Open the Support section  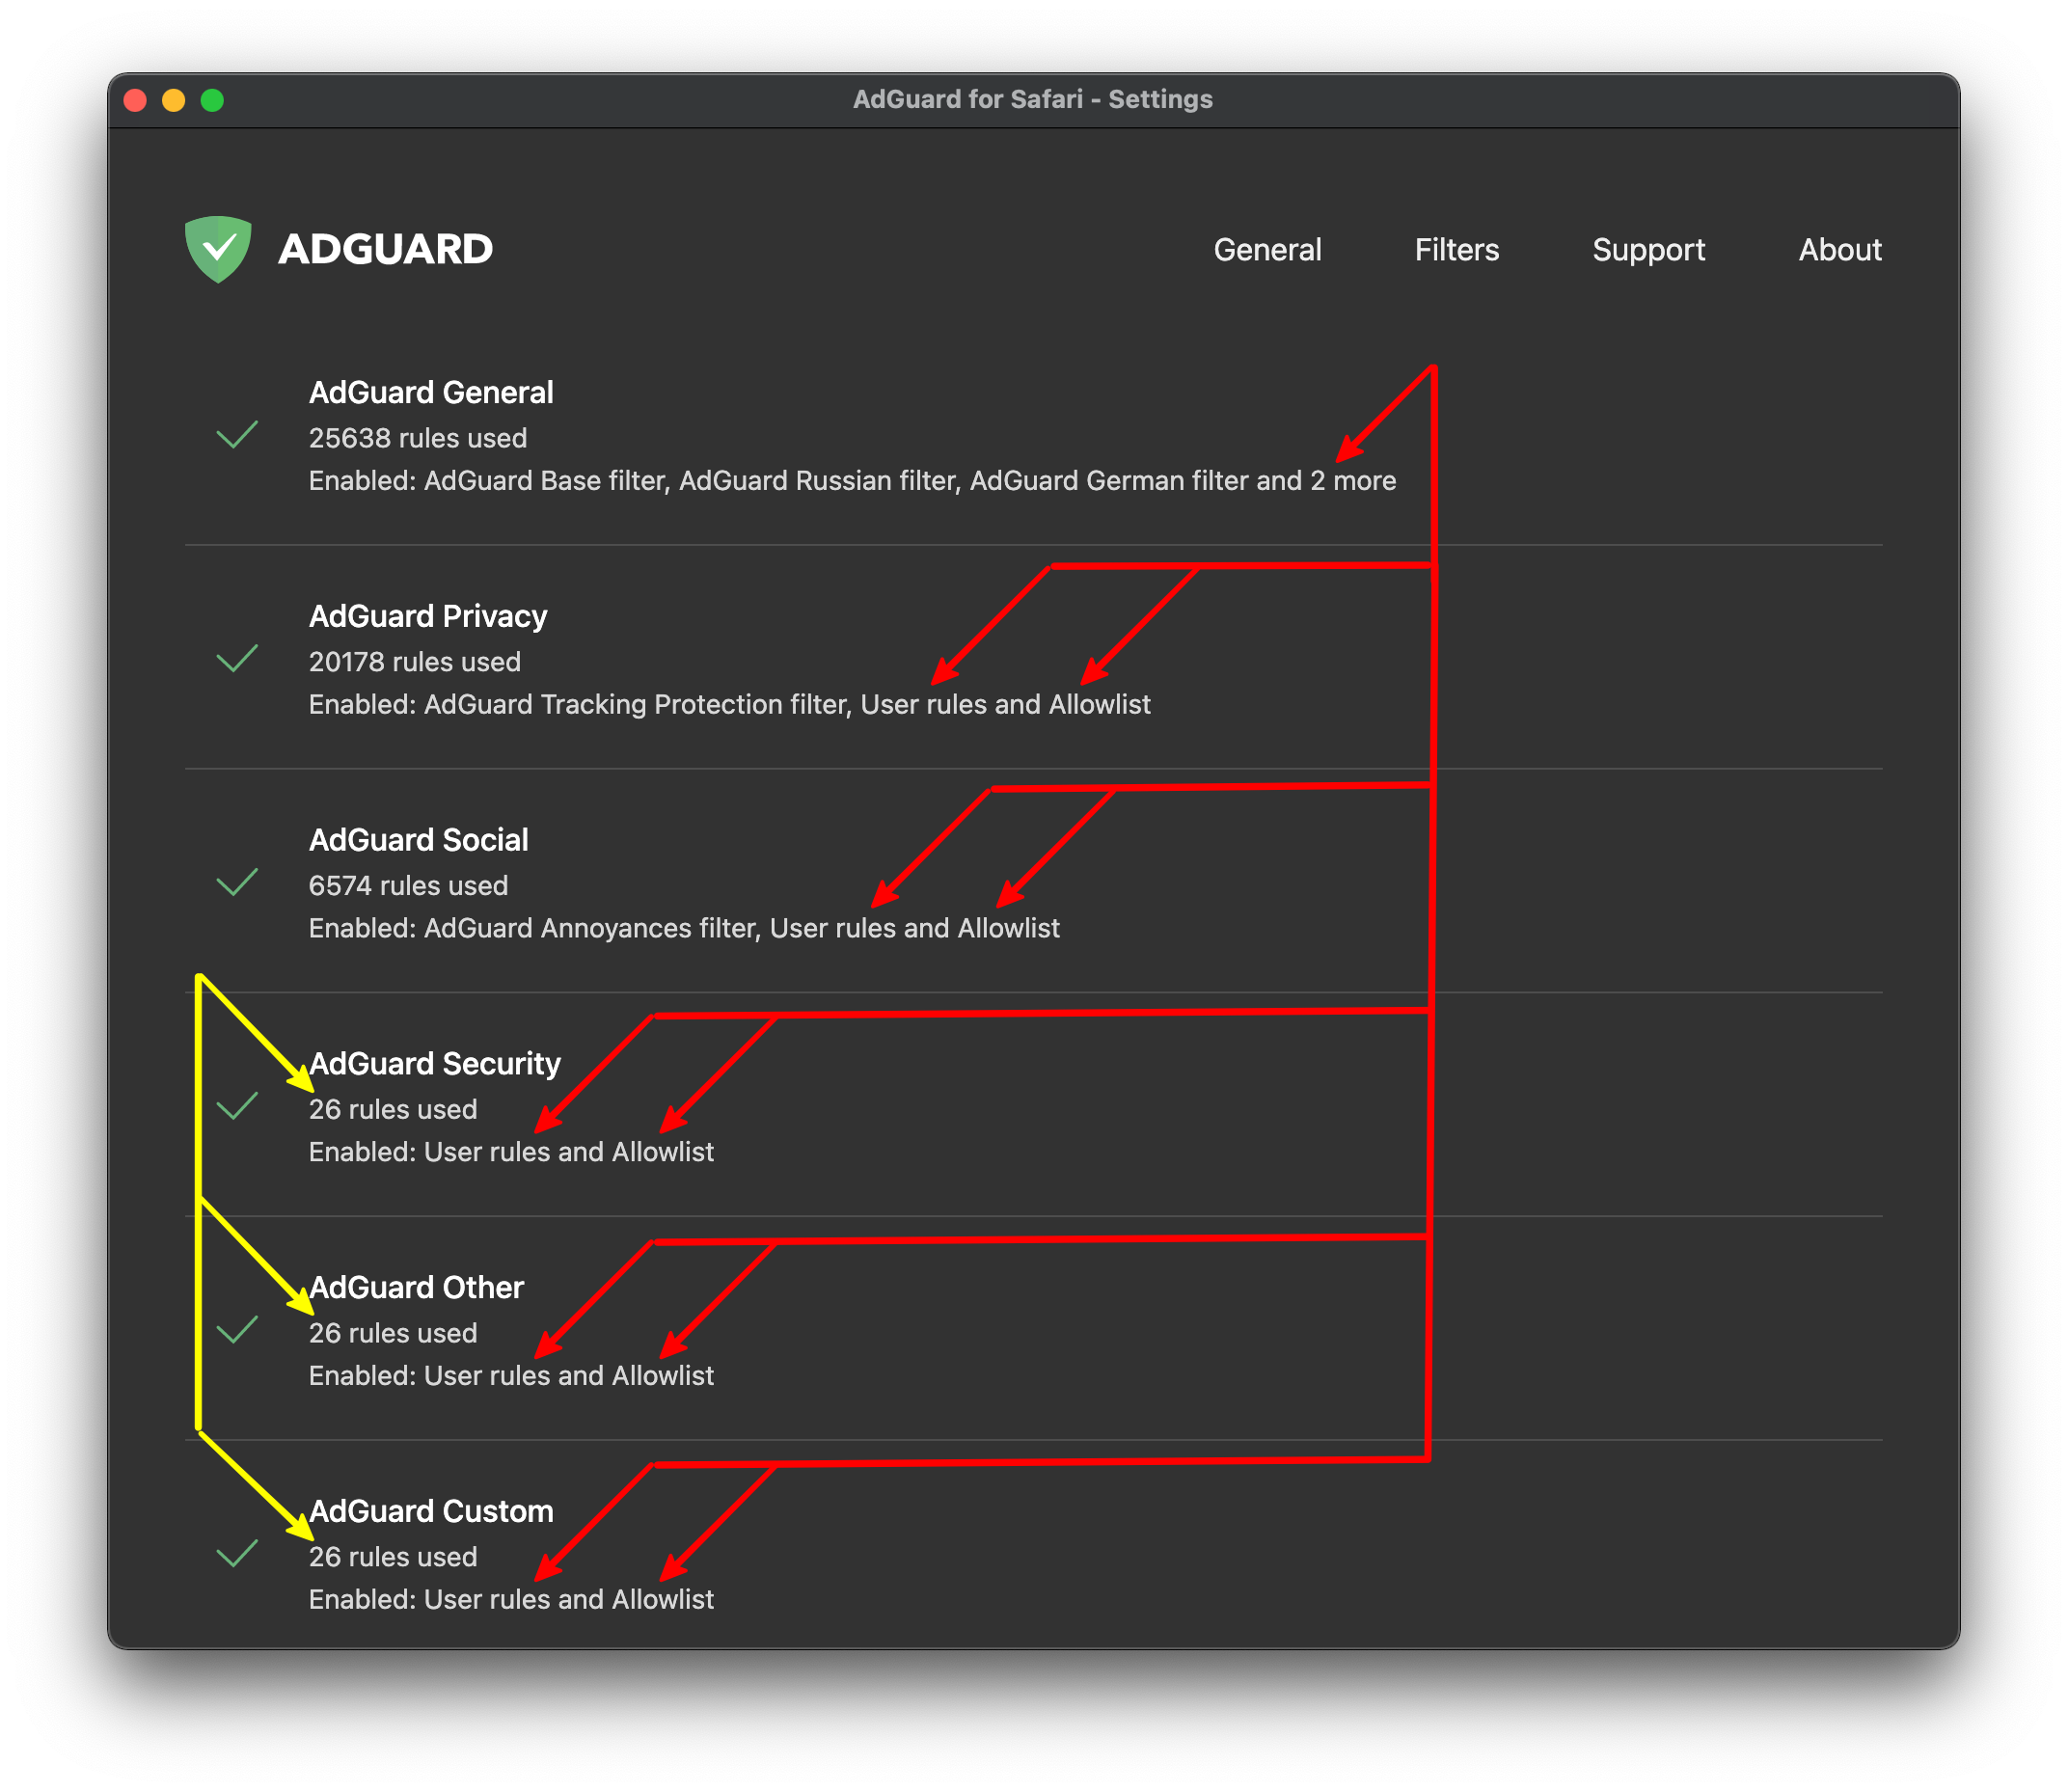click(1649, 250)
